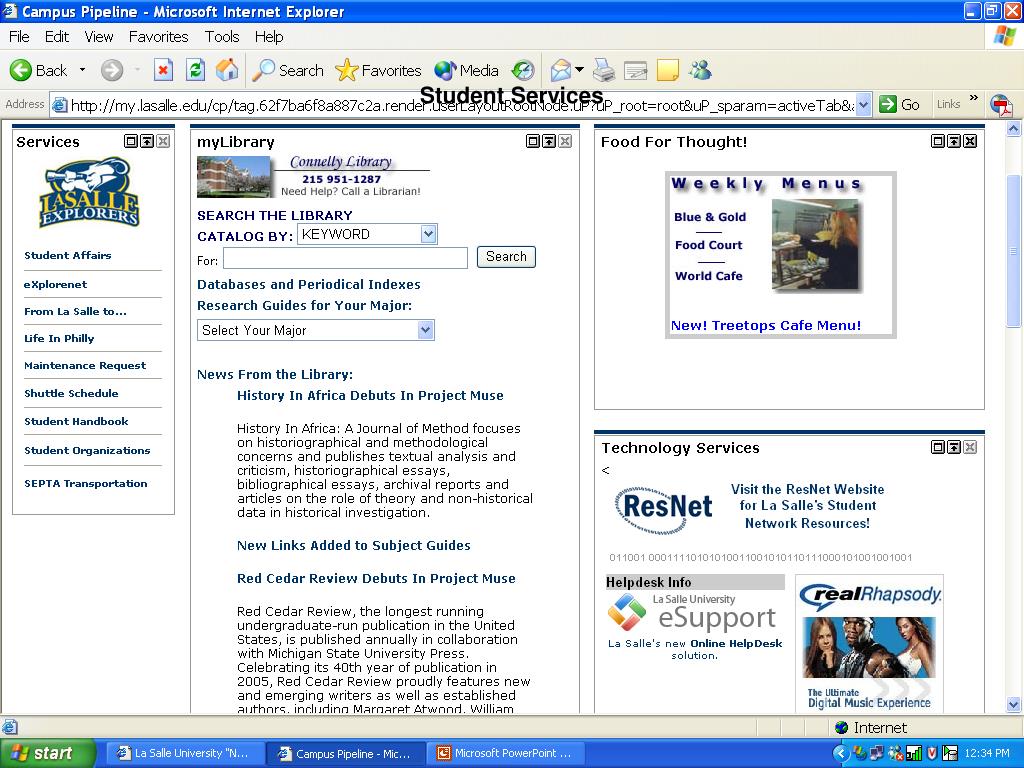Open the Tools menu
Viewport: 1024px width, 768px height.
point(222,37)
